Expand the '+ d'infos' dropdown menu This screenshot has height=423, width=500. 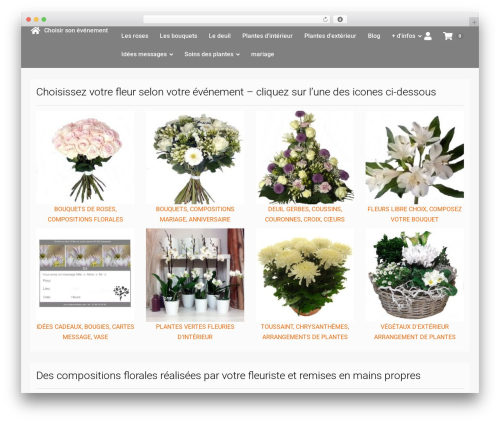[406, 36]
